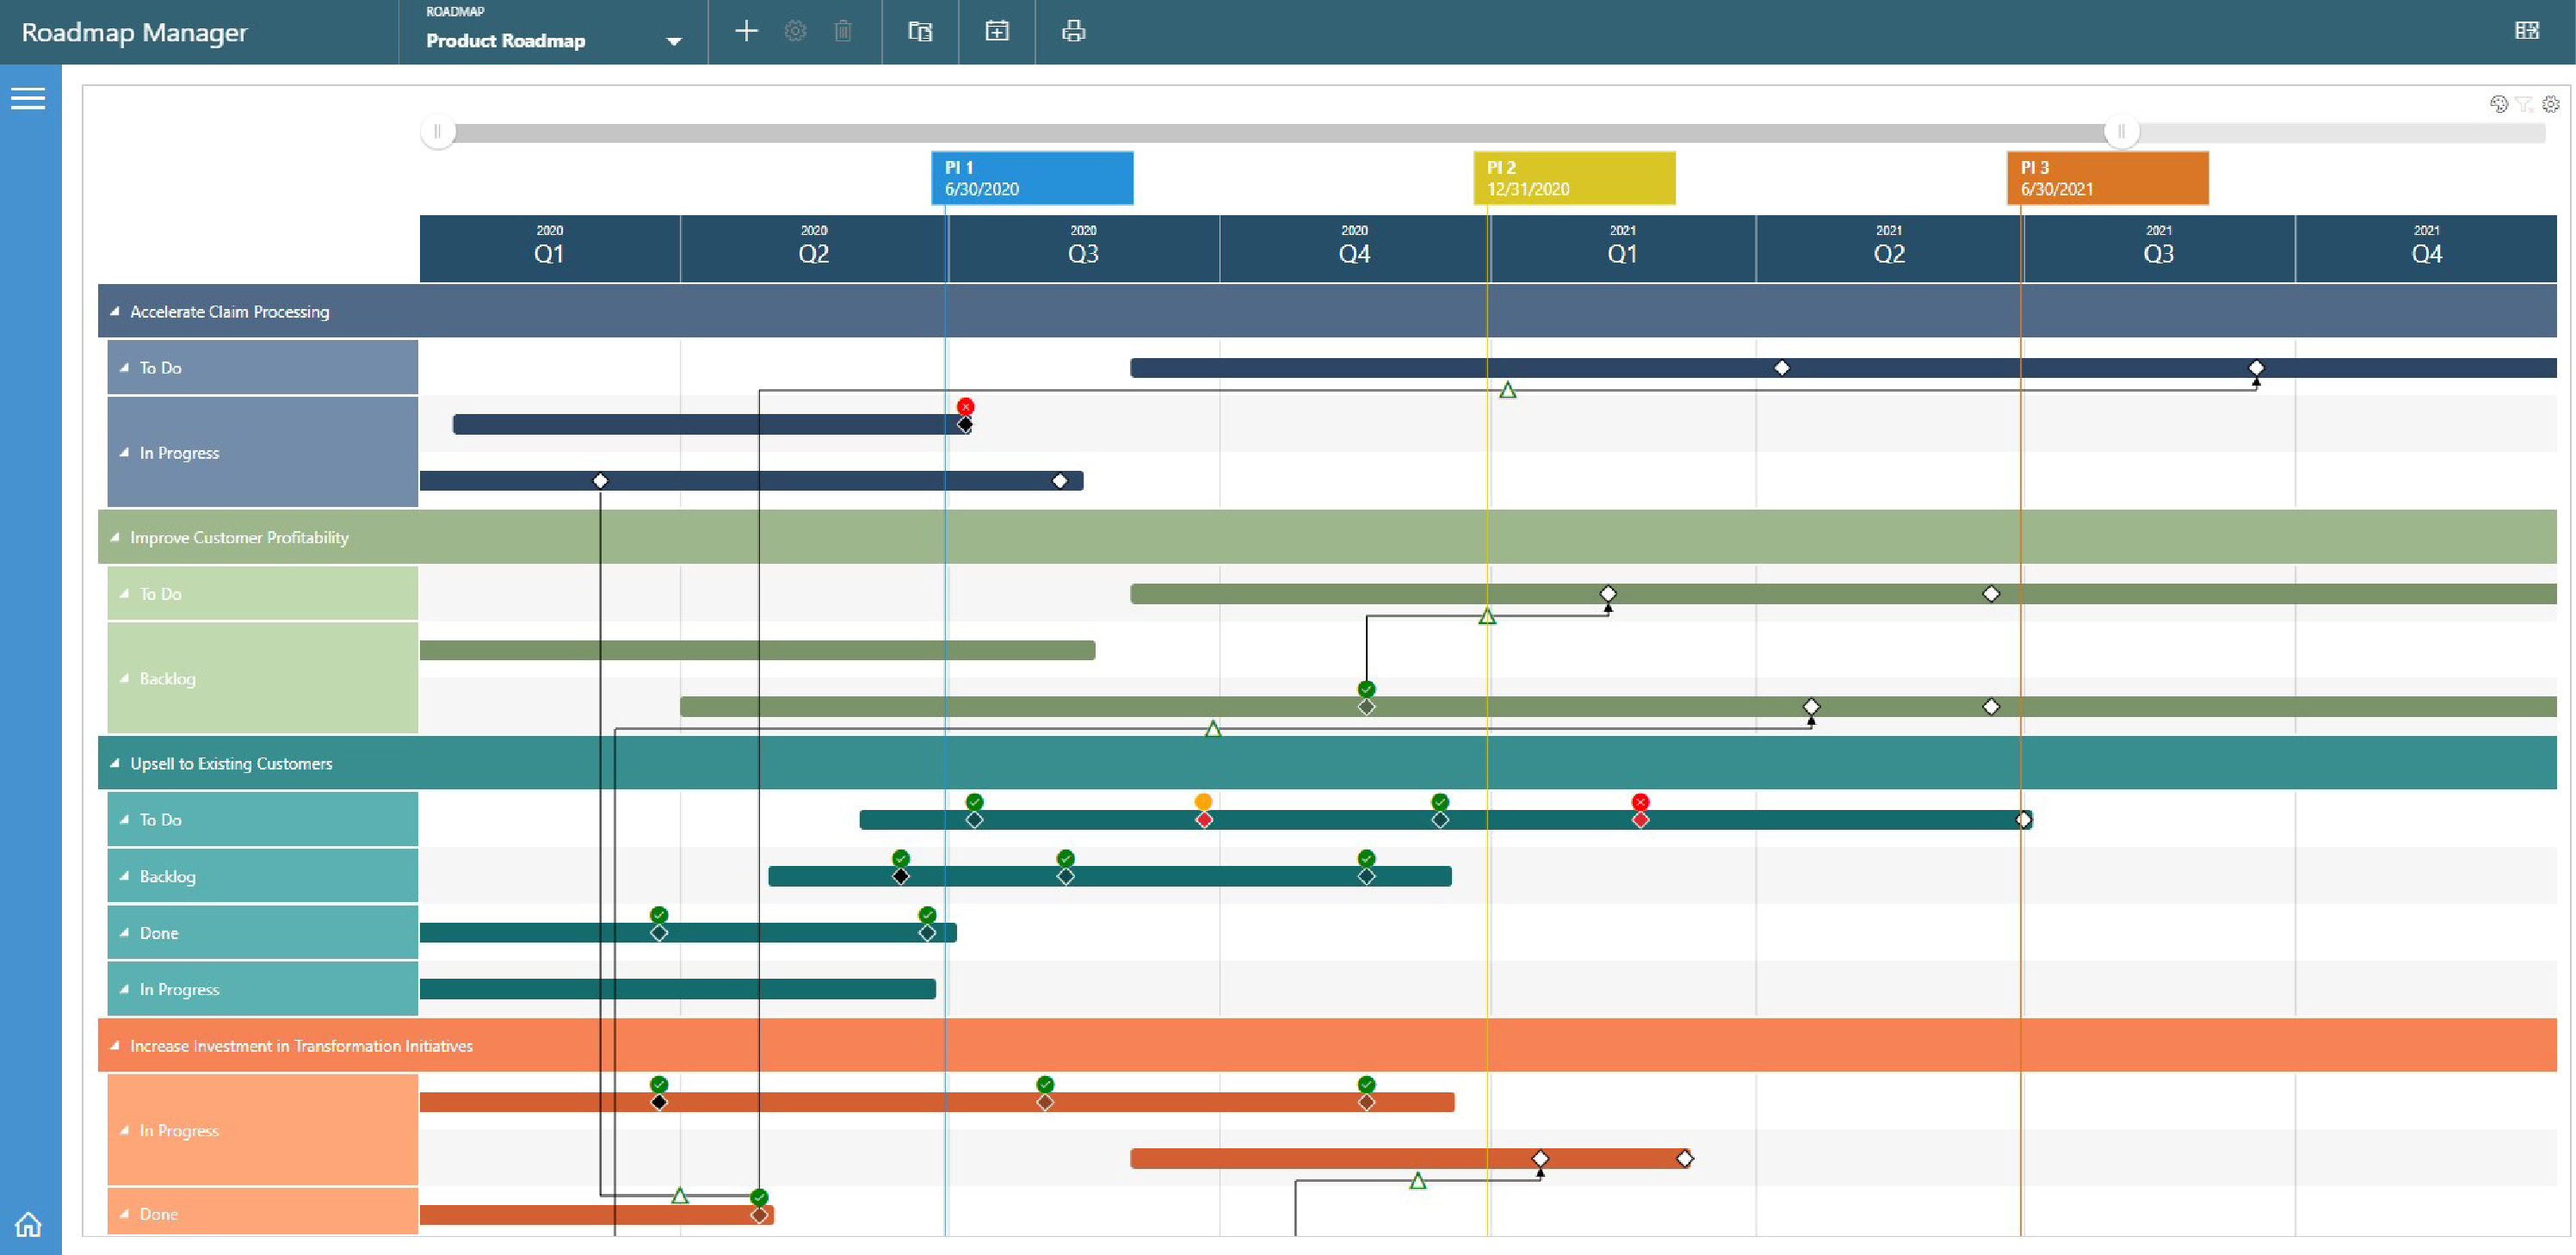The image size is (2576, 1255).
Task: Open the folder copy icon in toolbar
Action: point(920,31)
